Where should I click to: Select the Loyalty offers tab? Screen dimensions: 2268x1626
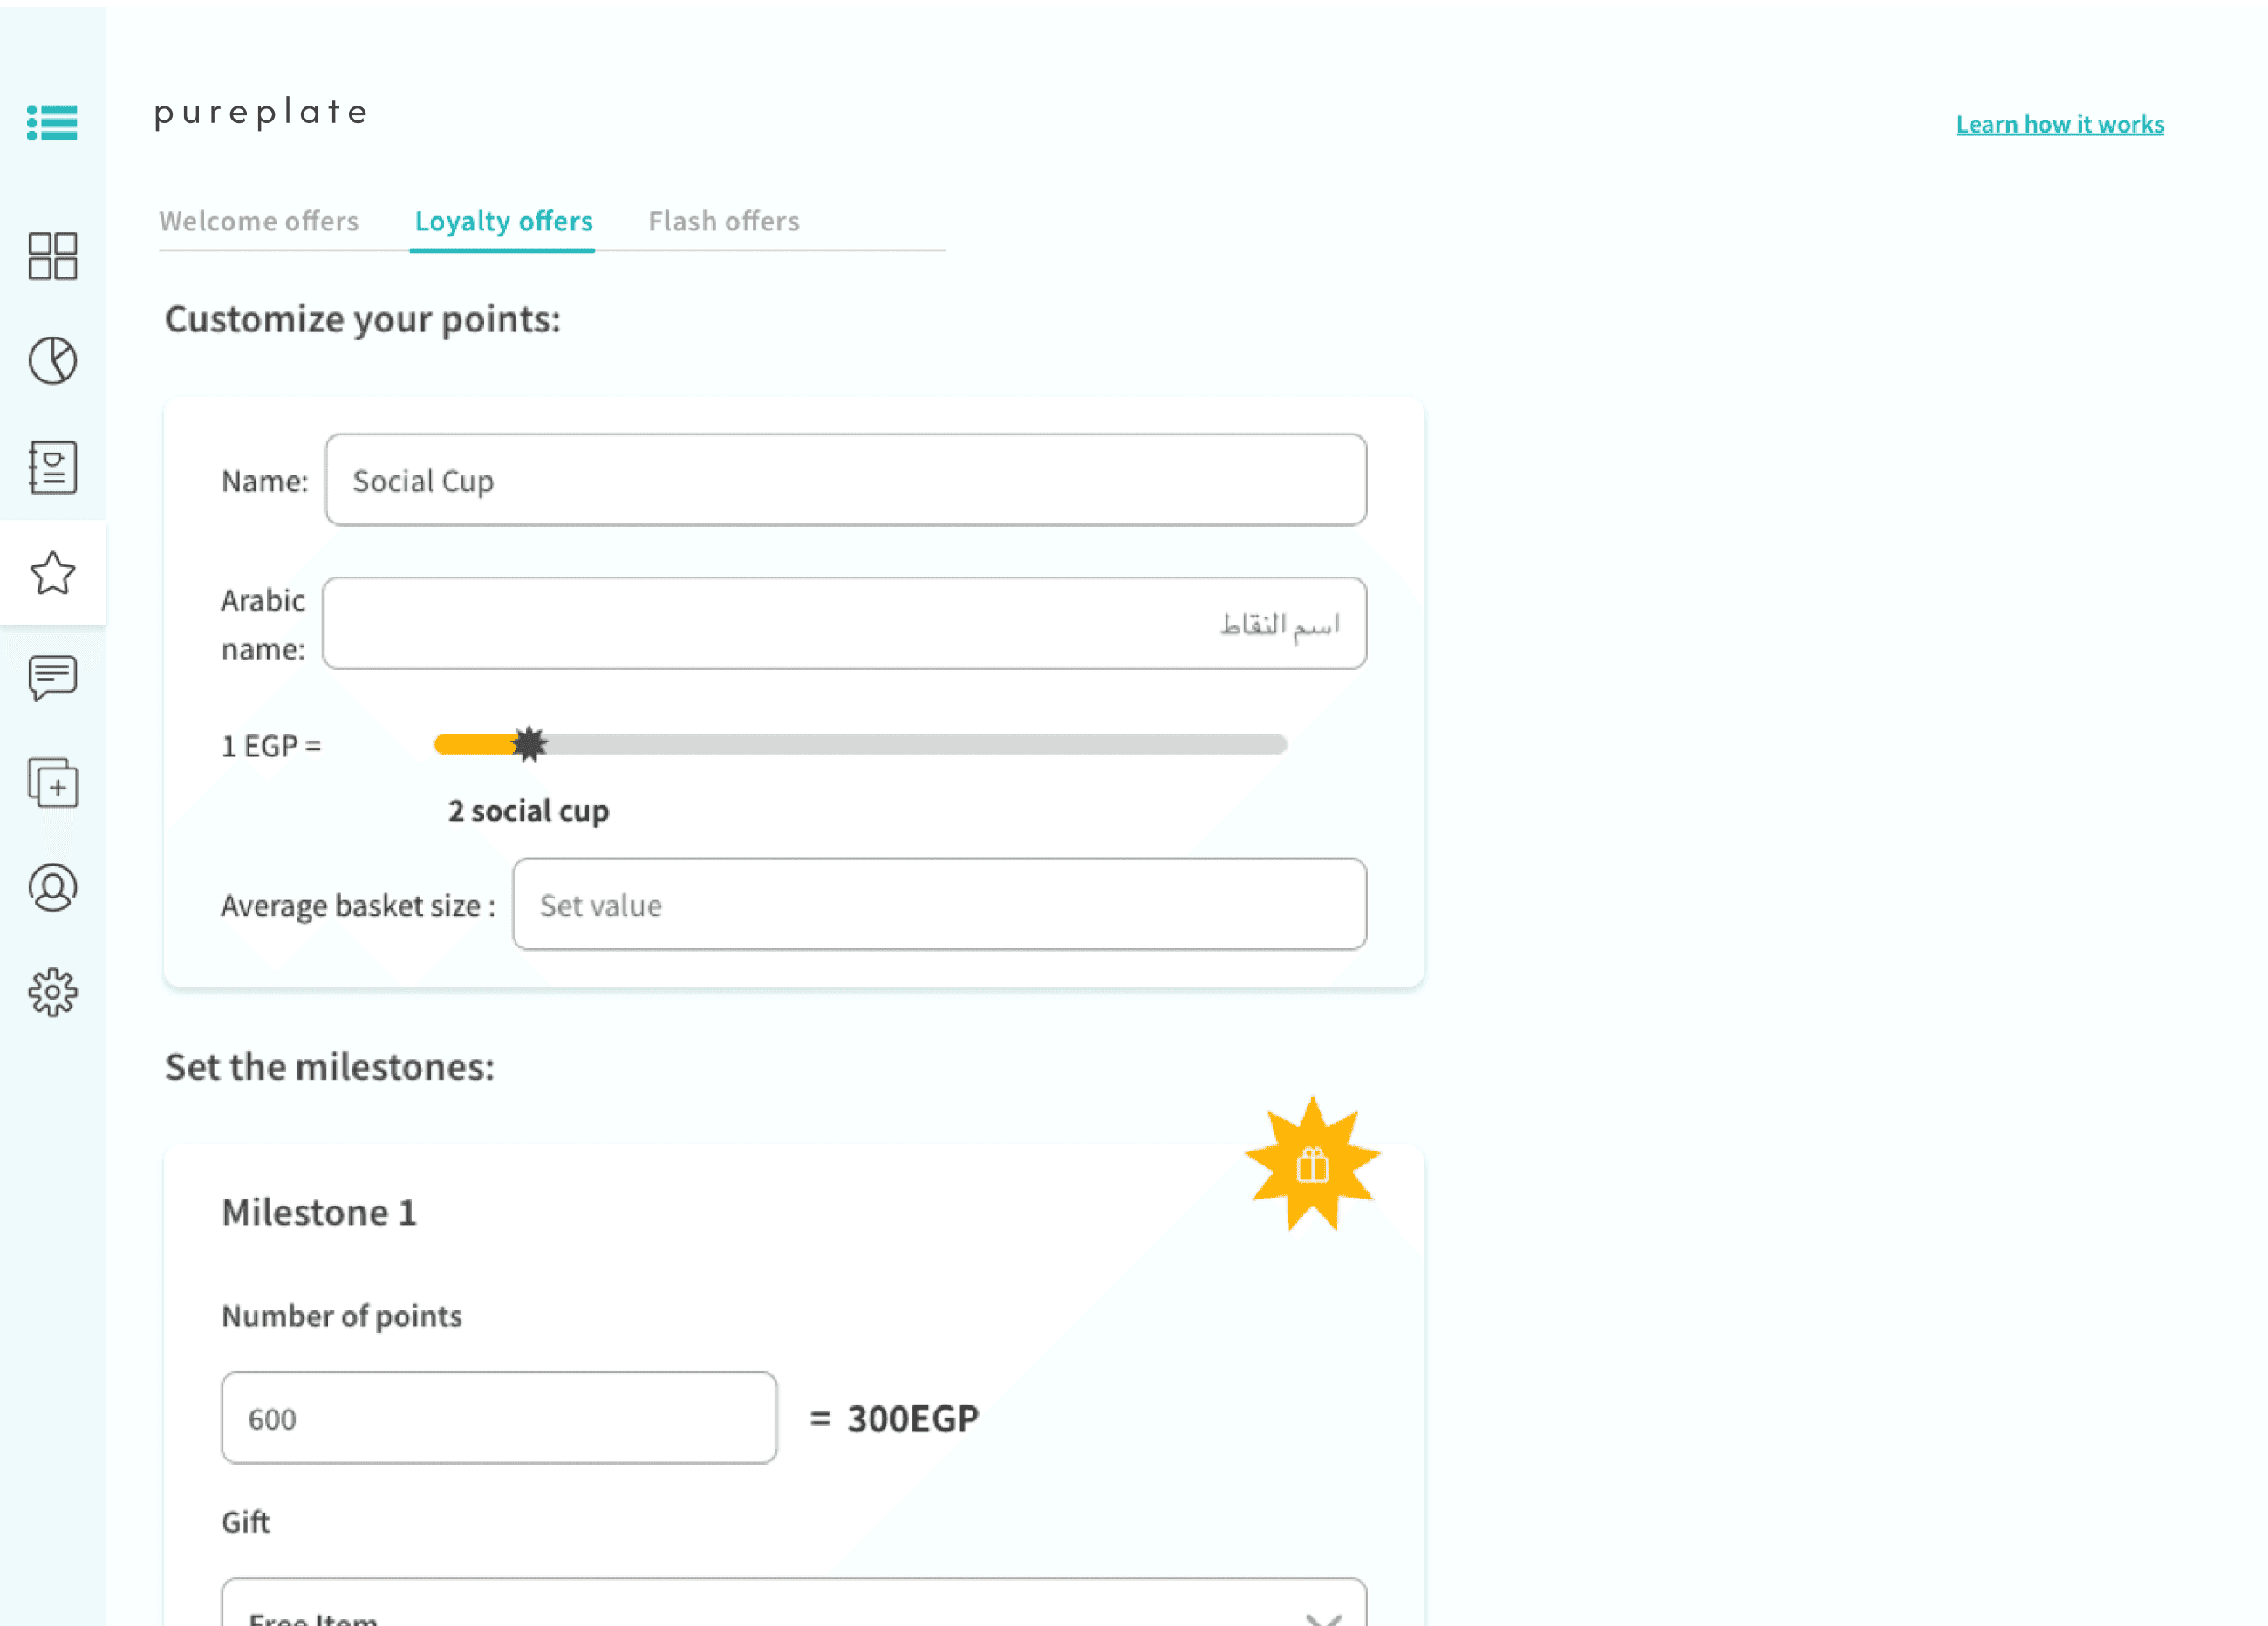(503, 221)
